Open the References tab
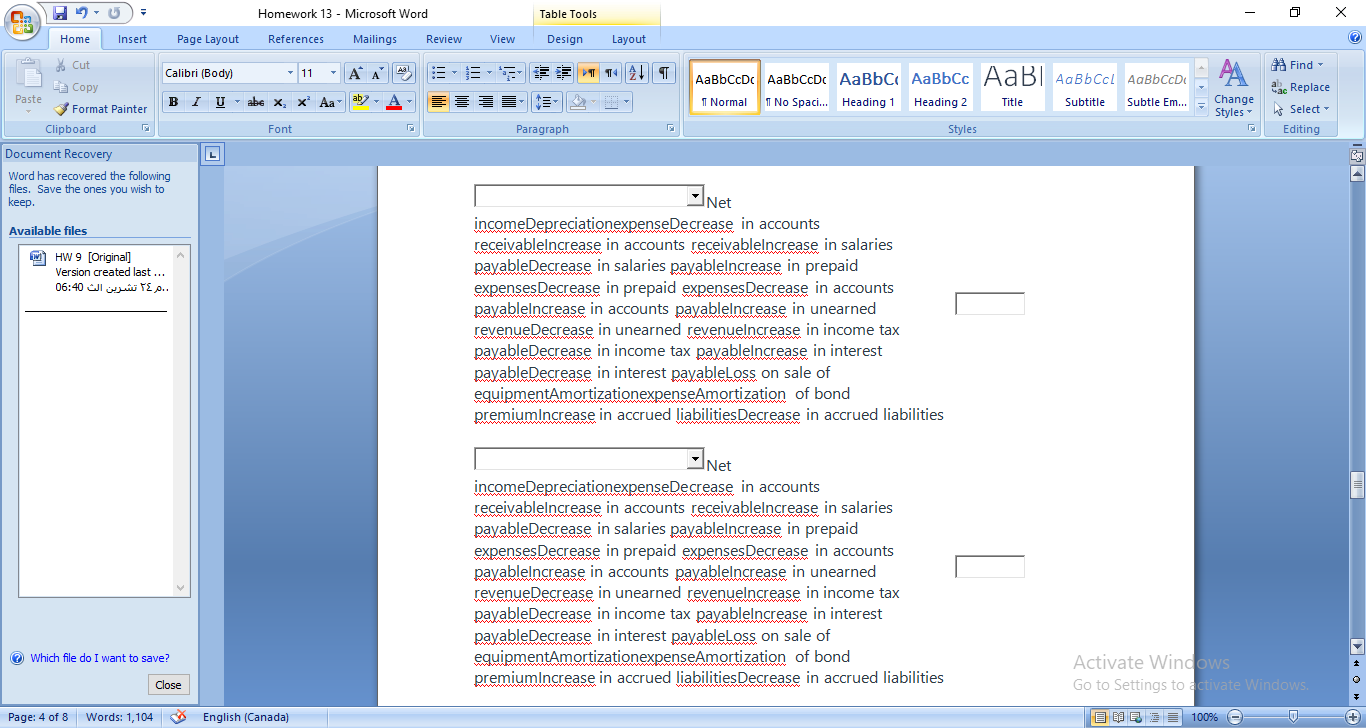1366x728 pixels. 296,39
